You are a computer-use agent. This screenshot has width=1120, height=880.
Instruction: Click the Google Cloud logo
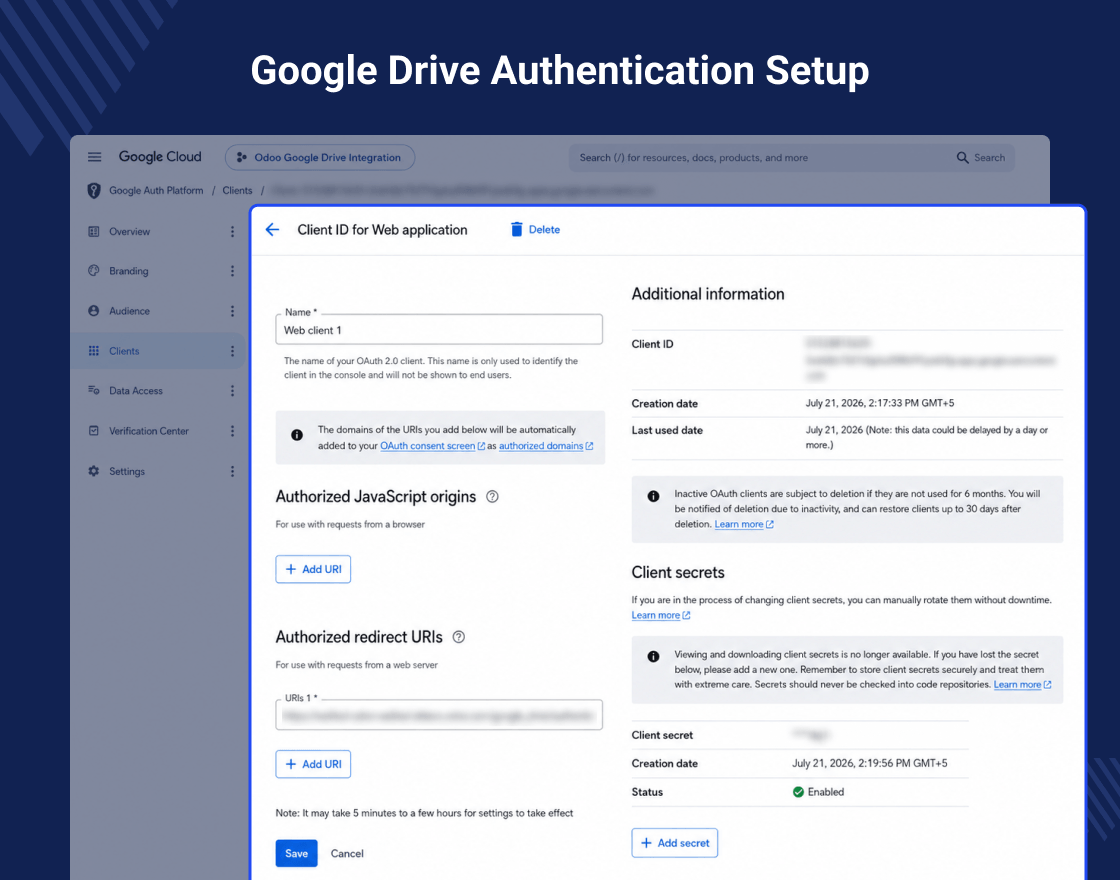160,157
